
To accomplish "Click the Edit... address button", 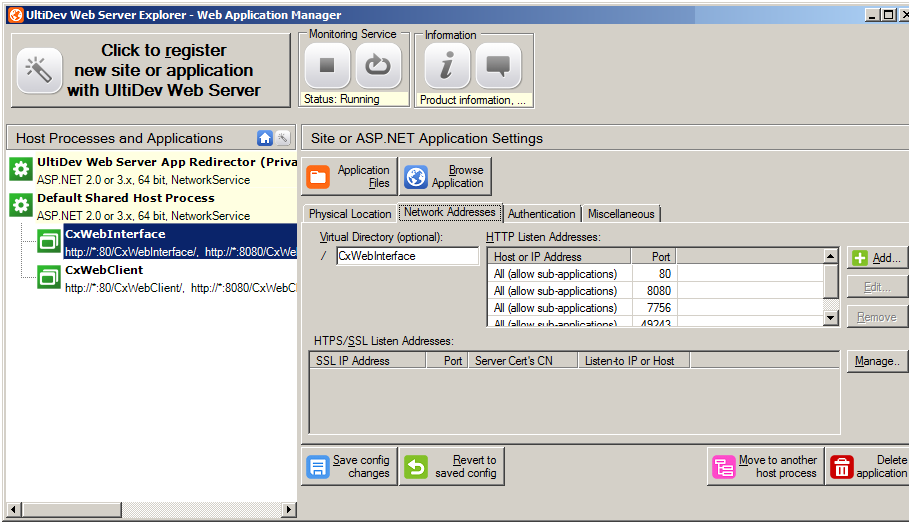I will (877, 287).
